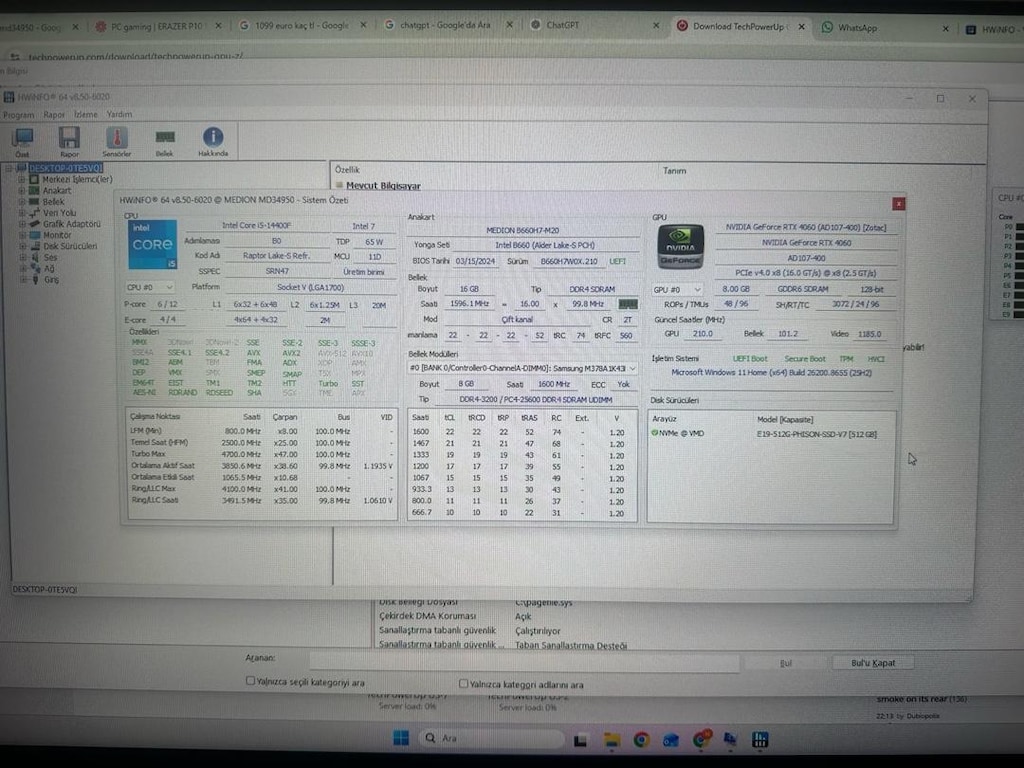Click 'MEDION B660H7-M20' motherboard field

click(522, 231)
